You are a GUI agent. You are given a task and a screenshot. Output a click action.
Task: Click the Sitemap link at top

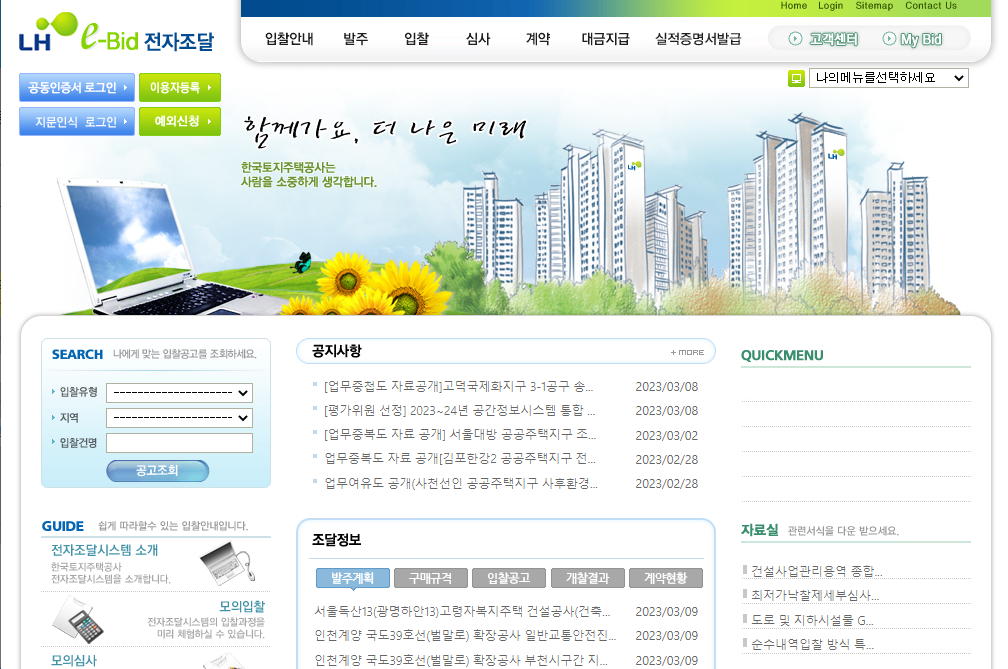click(x=874, y=6)
